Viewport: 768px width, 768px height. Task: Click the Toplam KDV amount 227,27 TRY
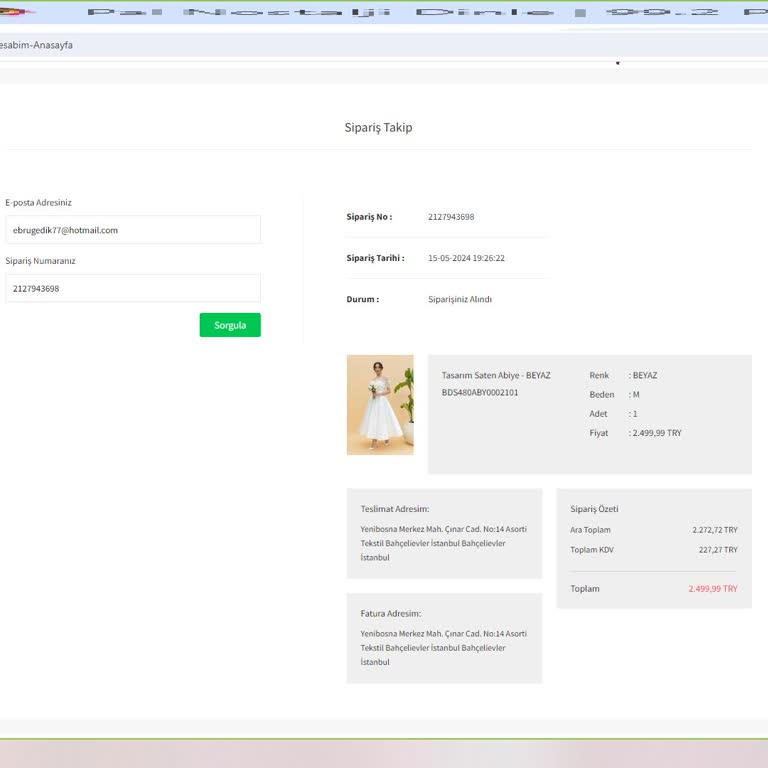(x=718, y=550)
